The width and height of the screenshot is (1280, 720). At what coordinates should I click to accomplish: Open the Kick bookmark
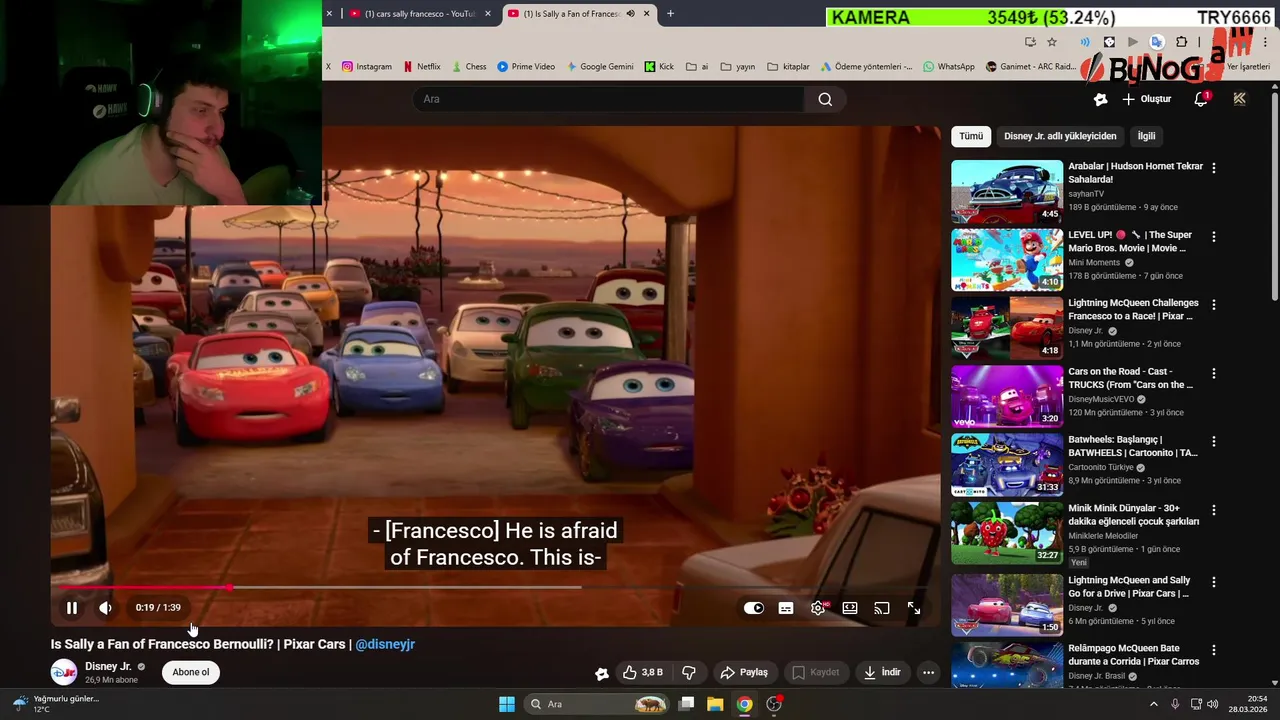coord(659,67)
